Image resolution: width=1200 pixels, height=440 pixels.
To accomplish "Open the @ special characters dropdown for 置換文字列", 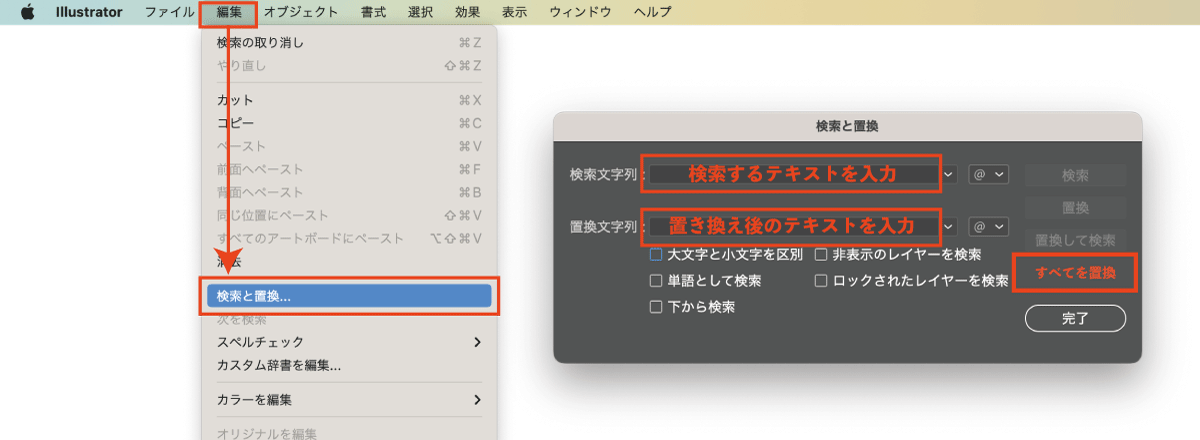I will (x=989, y=227).
